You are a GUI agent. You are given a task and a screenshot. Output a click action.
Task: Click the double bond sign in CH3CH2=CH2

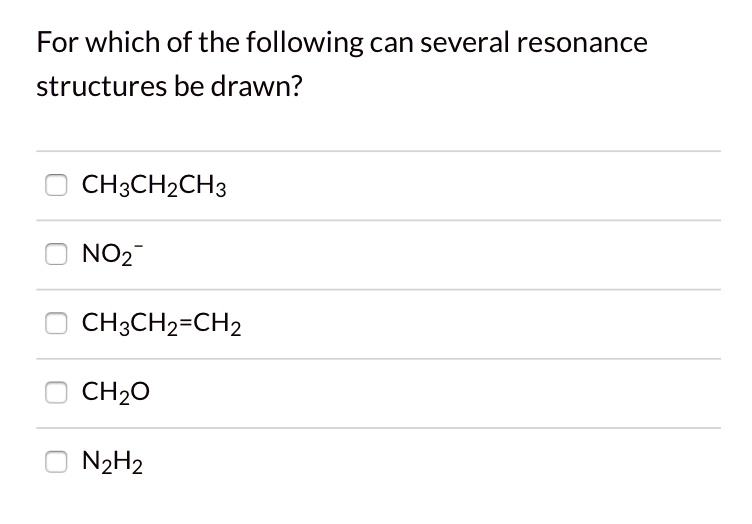195,324
